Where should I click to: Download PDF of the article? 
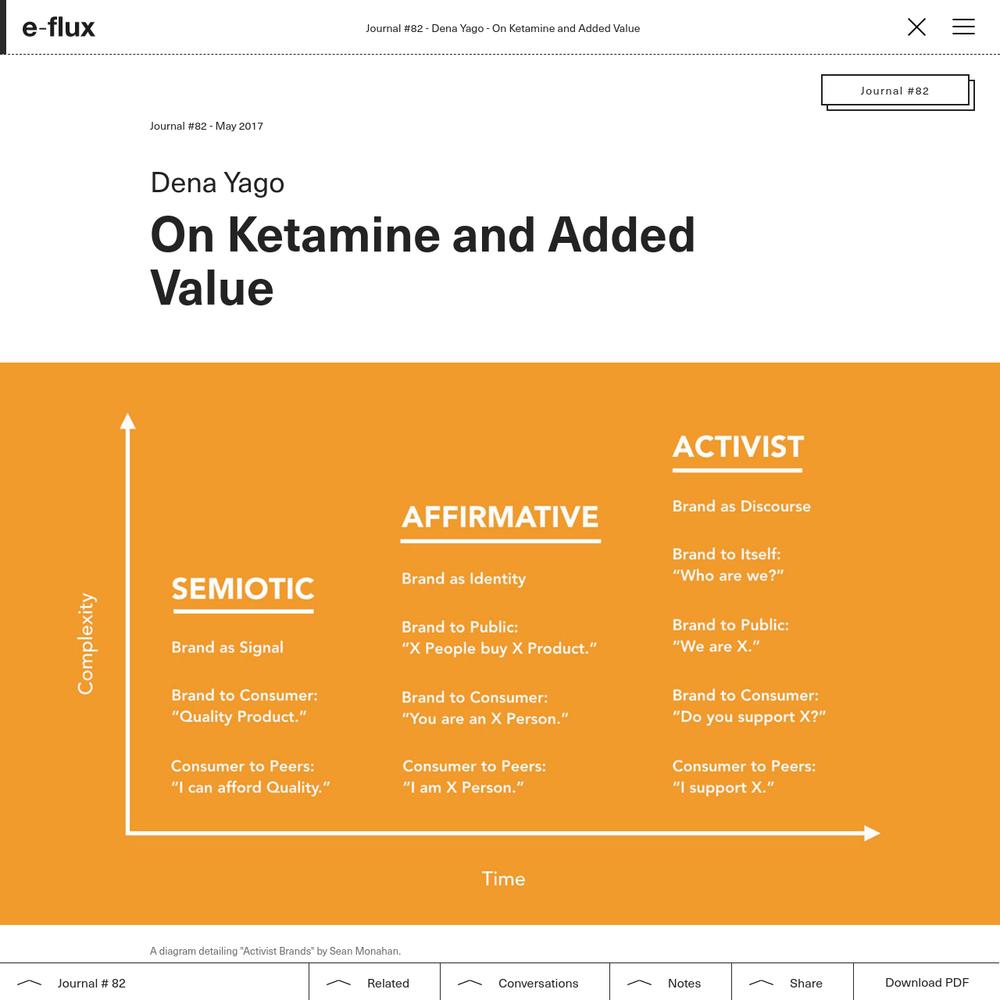click(x=927, y=982)
